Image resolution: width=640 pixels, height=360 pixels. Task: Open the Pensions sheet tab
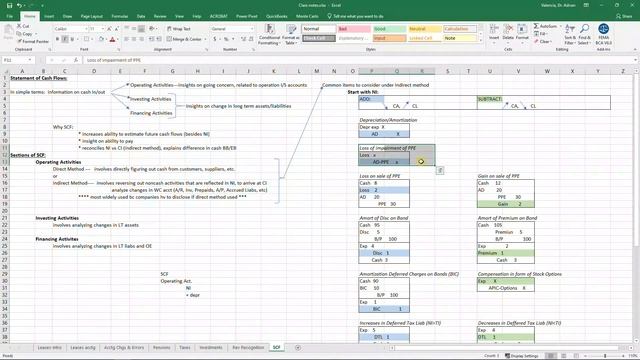pyautogui.click(x=162, y=347)
